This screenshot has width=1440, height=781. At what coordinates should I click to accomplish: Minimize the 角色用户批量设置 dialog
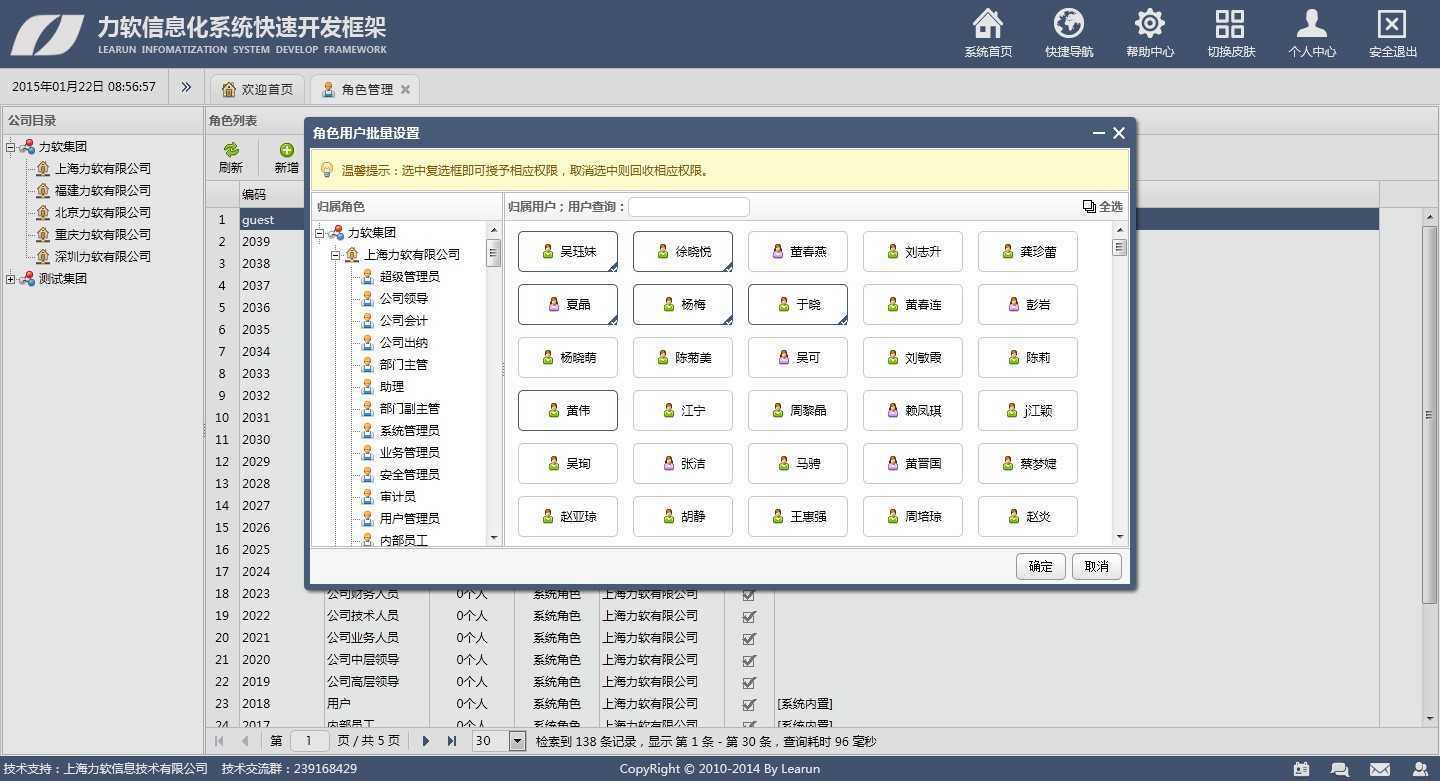click(1099, 133)
